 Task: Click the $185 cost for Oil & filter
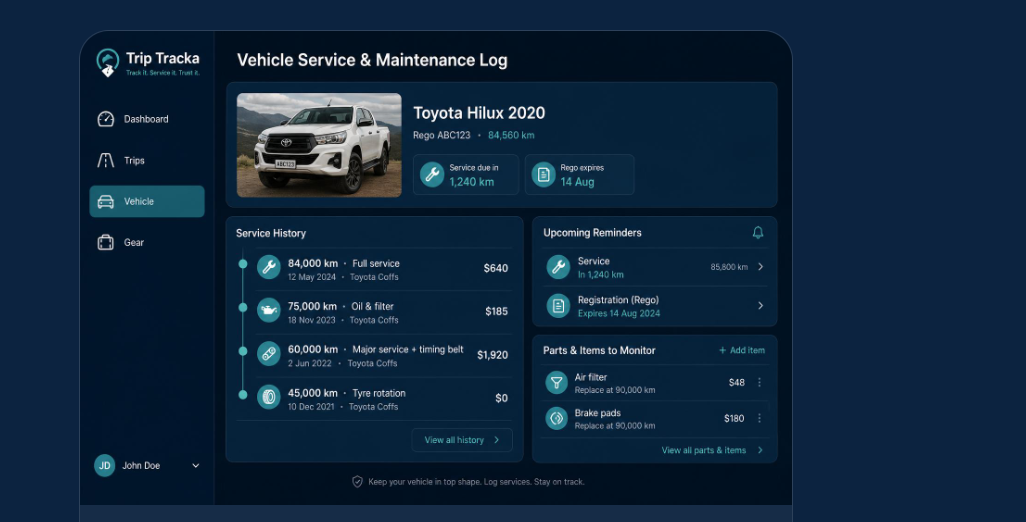click(496, 311)
